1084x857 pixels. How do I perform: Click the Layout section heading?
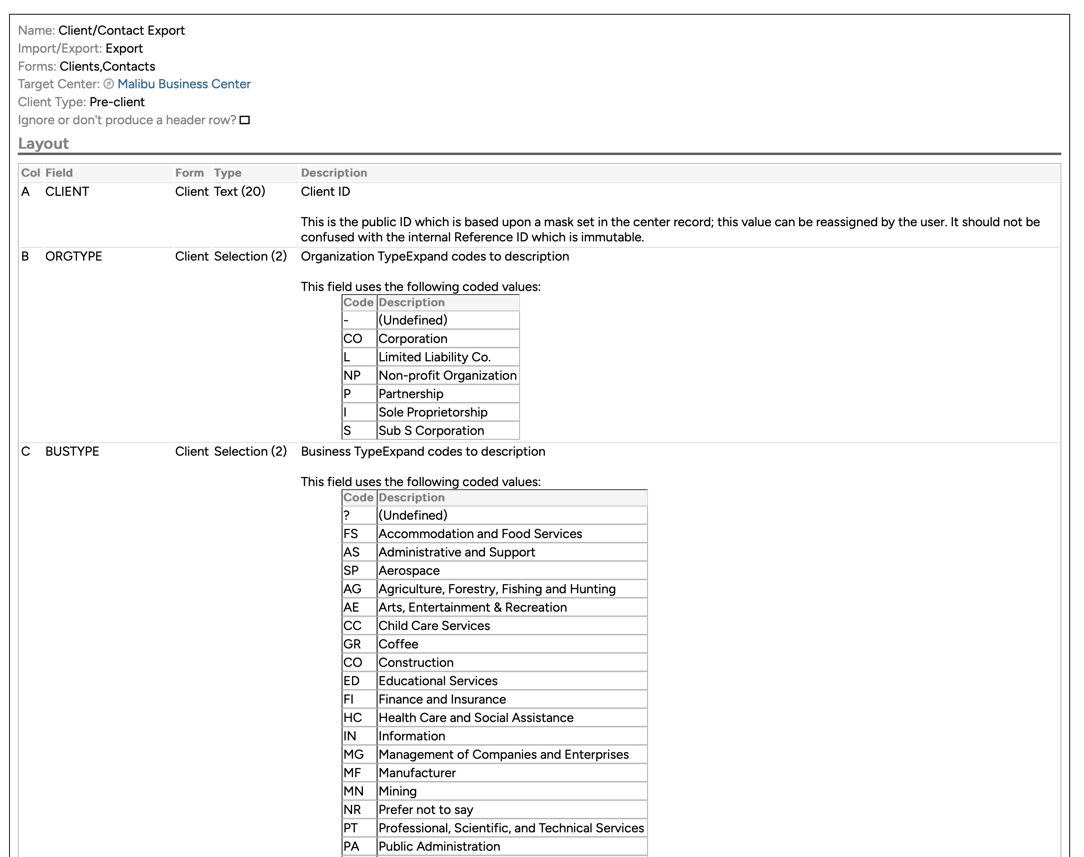point(44,144)
